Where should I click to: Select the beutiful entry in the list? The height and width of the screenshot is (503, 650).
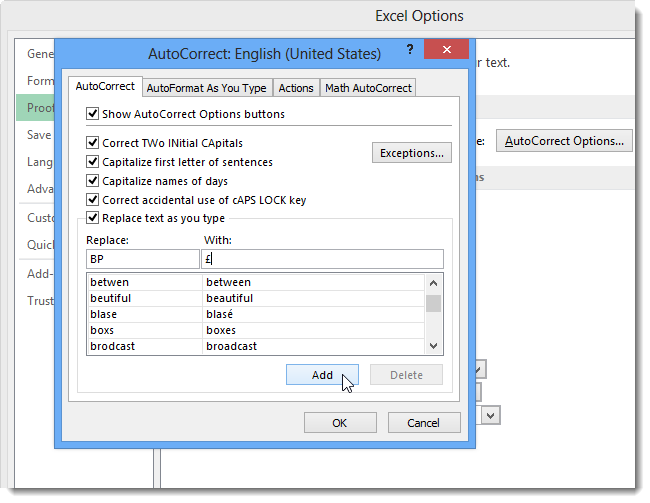coord(143,298)
